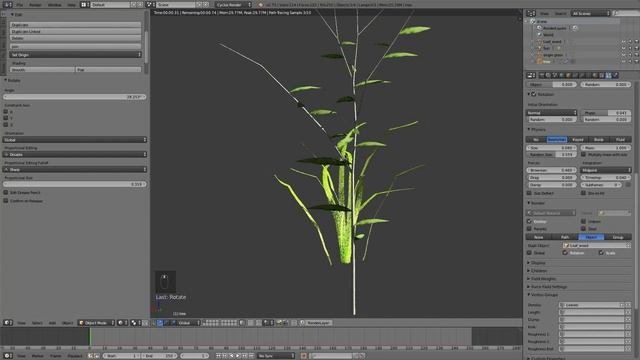The width and height of the screenshot is (640, 360).
Task: Open the File menu
Action: pos(20,4)
